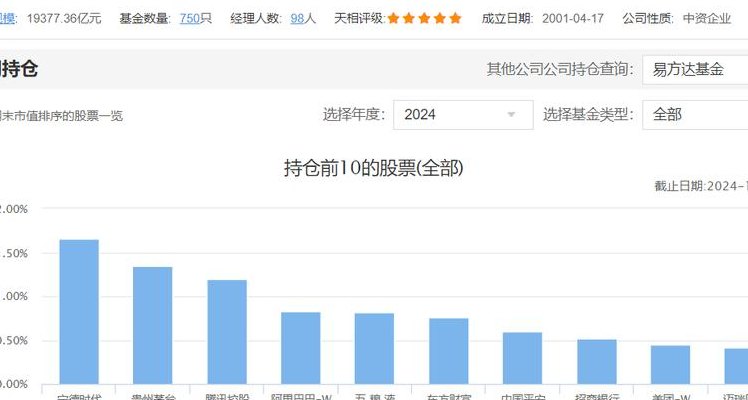Screen dimensions: 748x400
Task: Click the 天相评级 label
Action: [360, 19]
